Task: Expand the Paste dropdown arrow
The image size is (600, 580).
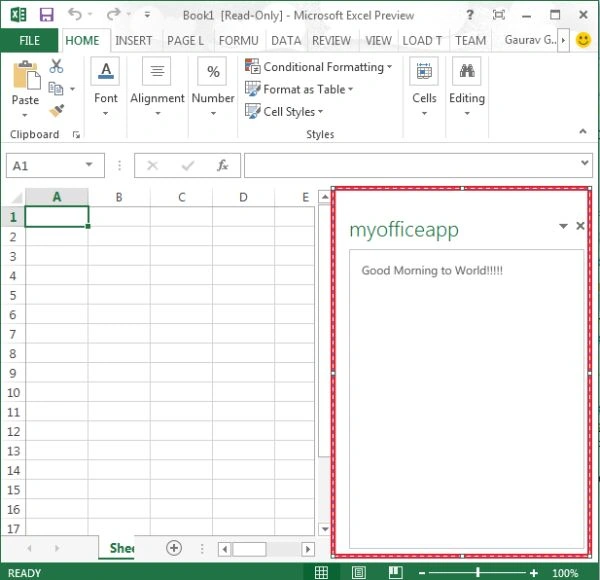Action: tap(25, 115)
